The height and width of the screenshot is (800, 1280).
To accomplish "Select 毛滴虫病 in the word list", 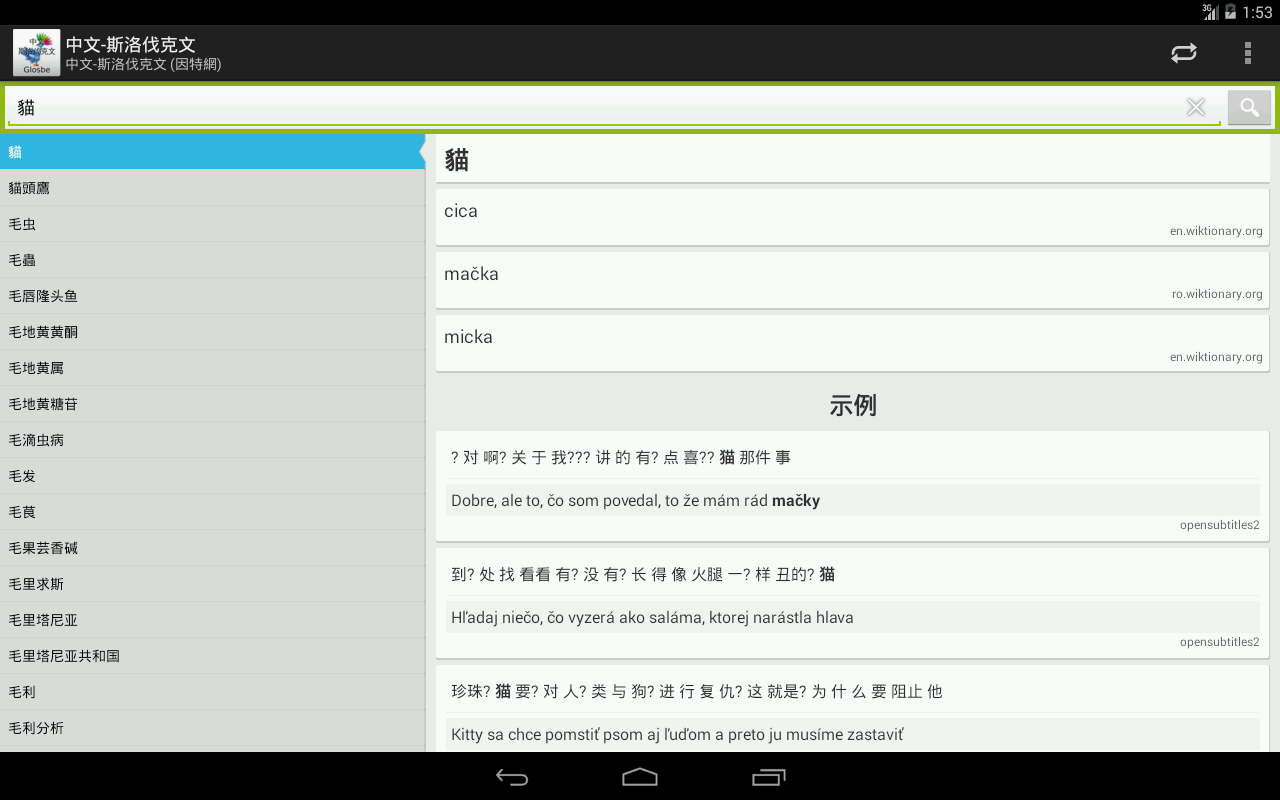I will 212,440.
